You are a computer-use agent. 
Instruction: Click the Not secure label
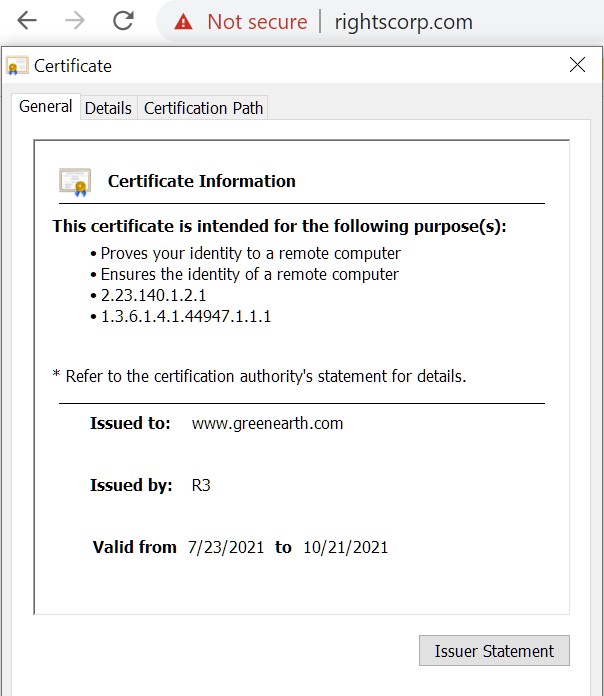(257, 22)
